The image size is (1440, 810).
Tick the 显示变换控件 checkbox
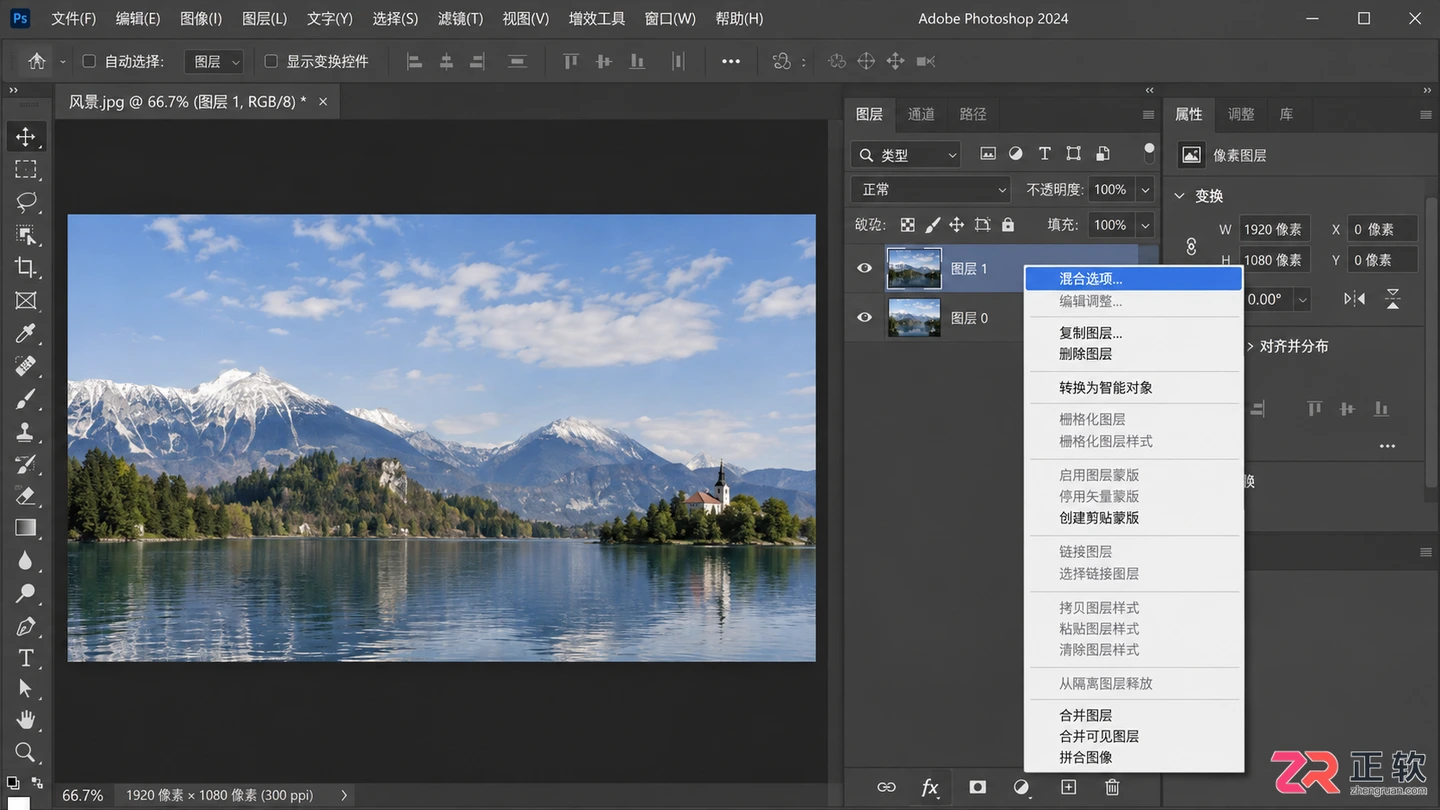point(270,61)
